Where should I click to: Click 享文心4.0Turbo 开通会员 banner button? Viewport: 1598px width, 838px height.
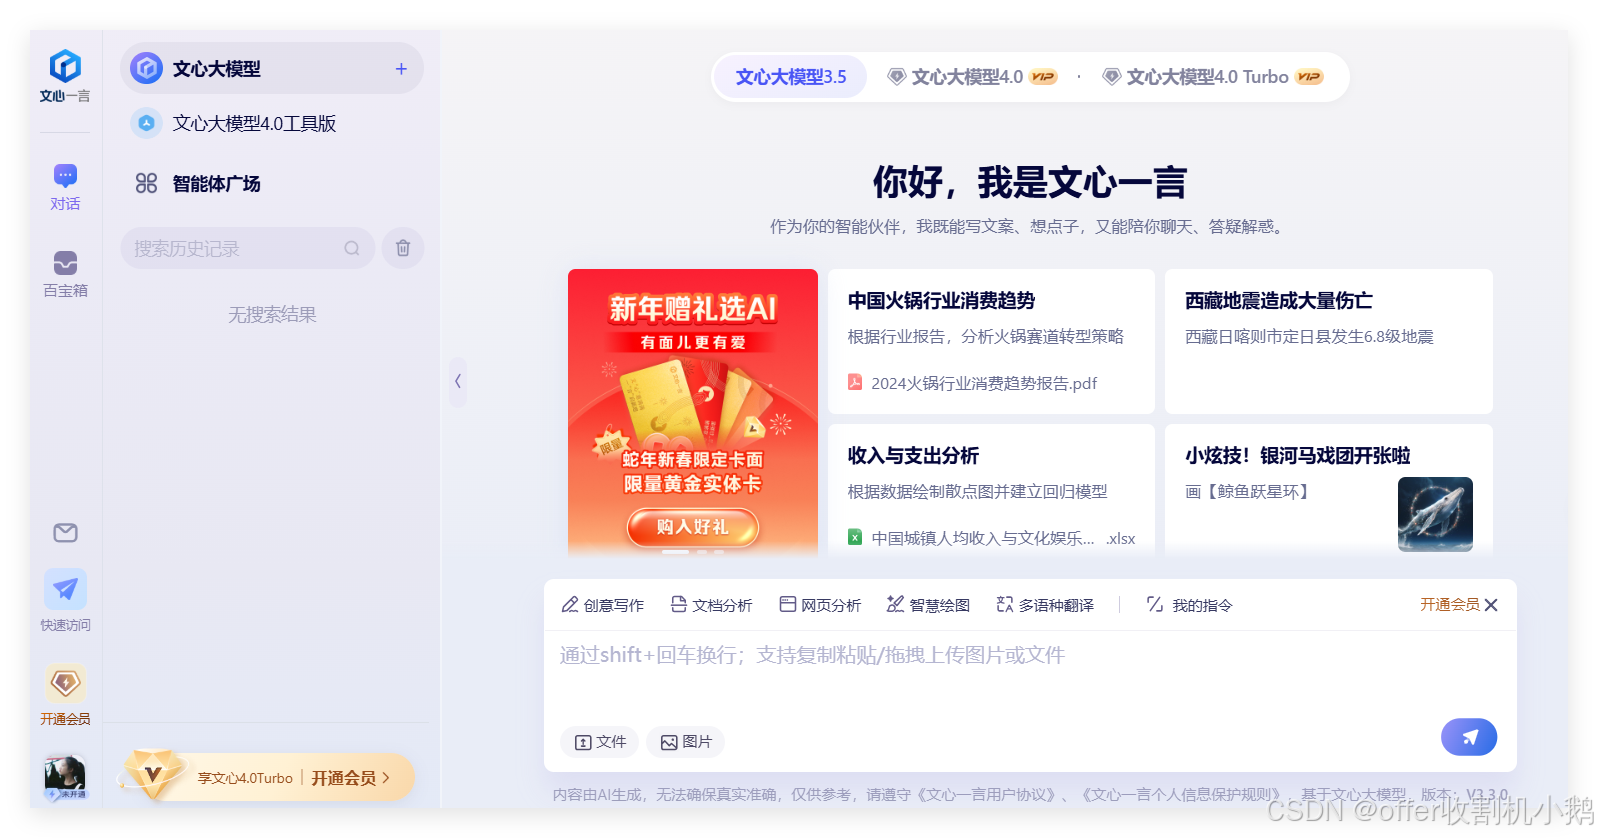point(268,777)
